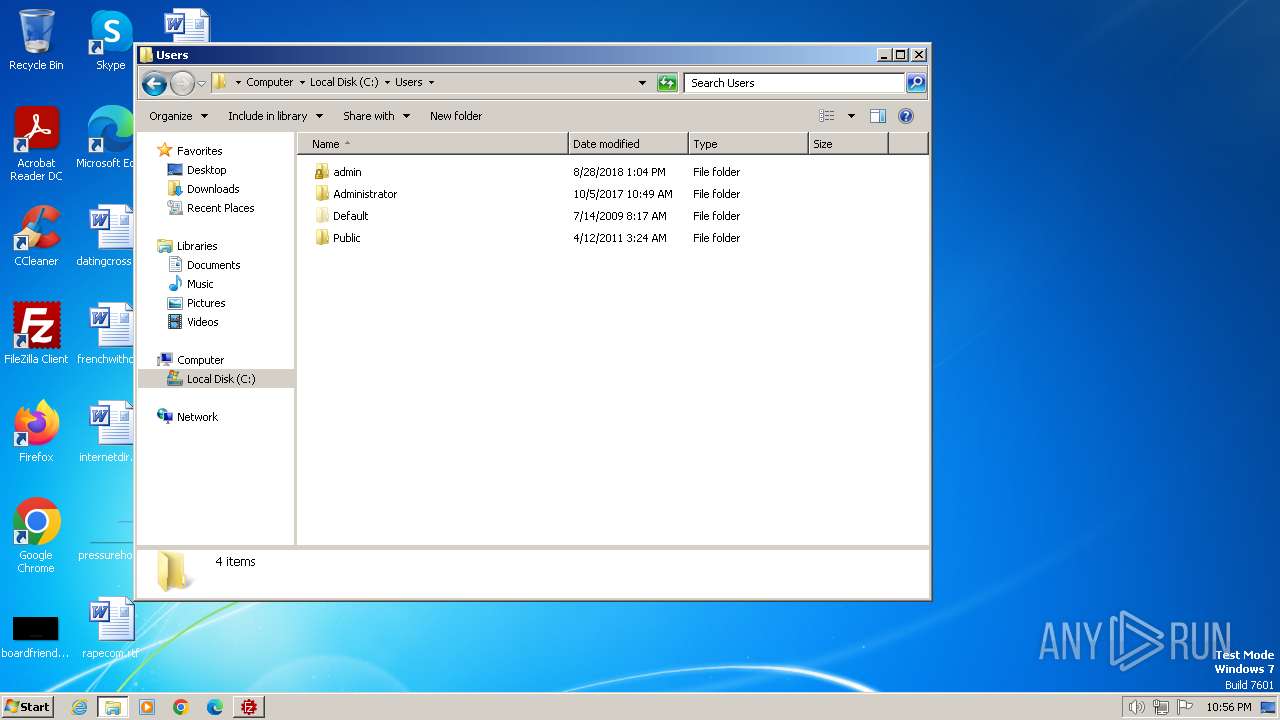Select the Public folder
This screenshot has height=720, width=1280.
346,238
